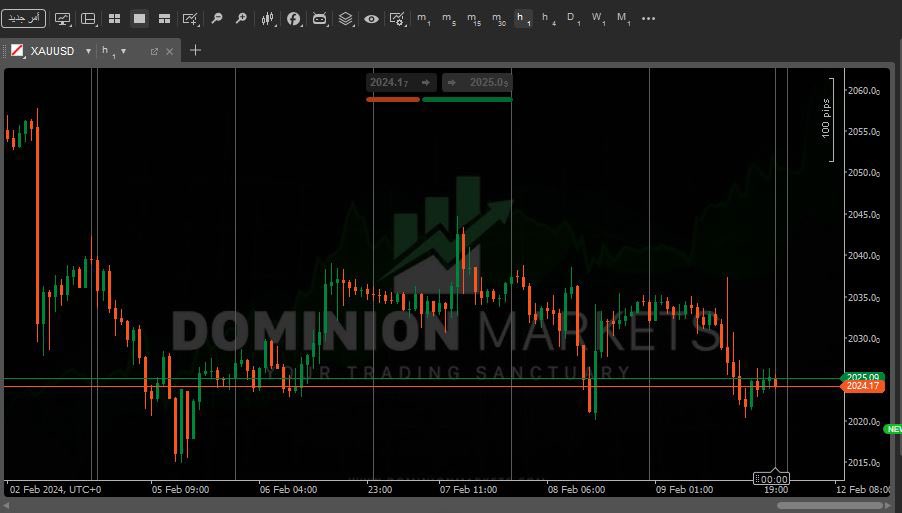This screenshot has height=513, width=902.
Task: Toggle viewing options eye icon
Action: tap(372, 19)
